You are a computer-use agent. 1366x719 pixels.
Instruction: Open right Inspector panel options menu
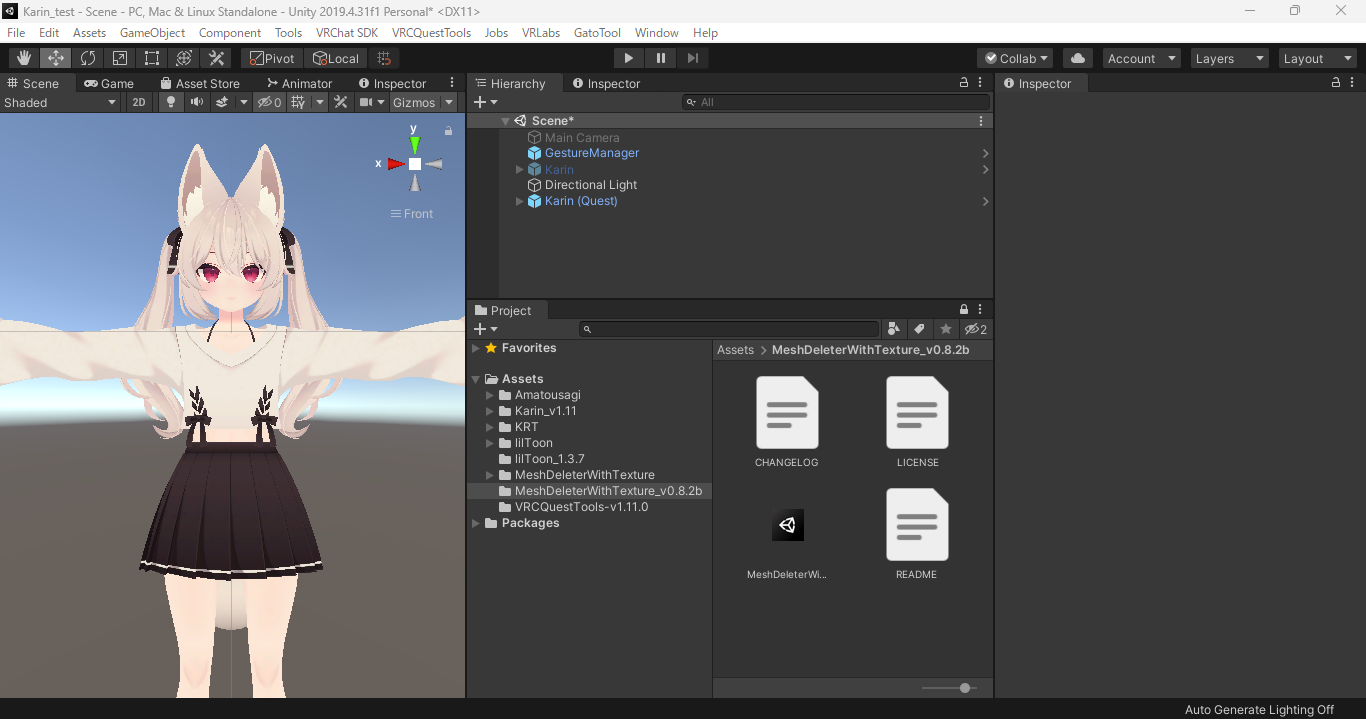pyautogui.click(x=1353, y=83)
